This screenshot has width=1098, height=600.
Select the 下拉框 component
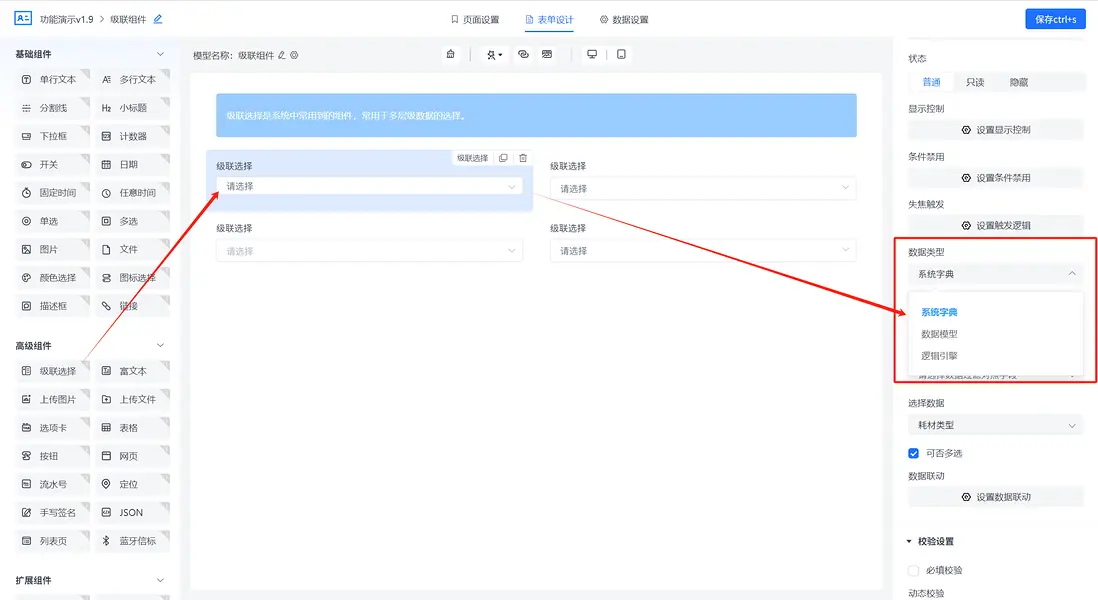point(53,136)
